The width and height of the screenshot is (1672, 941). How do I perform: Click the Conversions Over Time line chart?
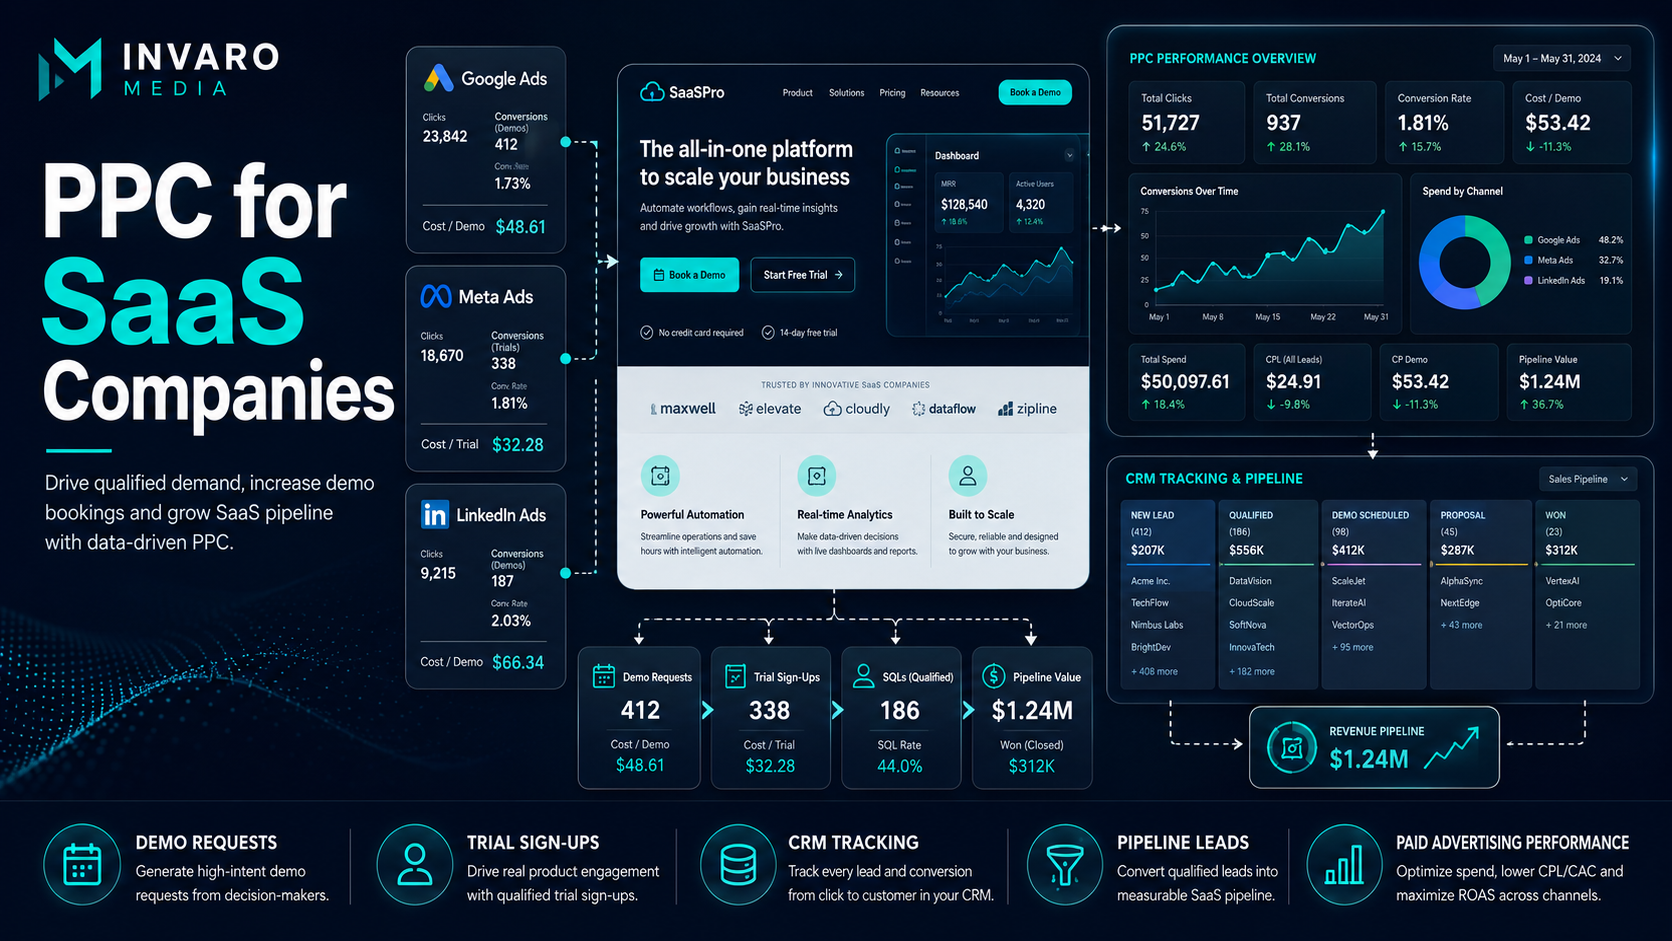(1267, 259)
